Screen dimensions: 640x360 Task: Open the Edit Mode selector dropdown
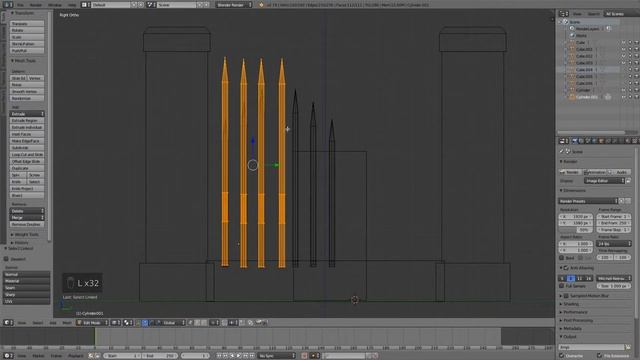pyautogui.click(x=93, y=323)
